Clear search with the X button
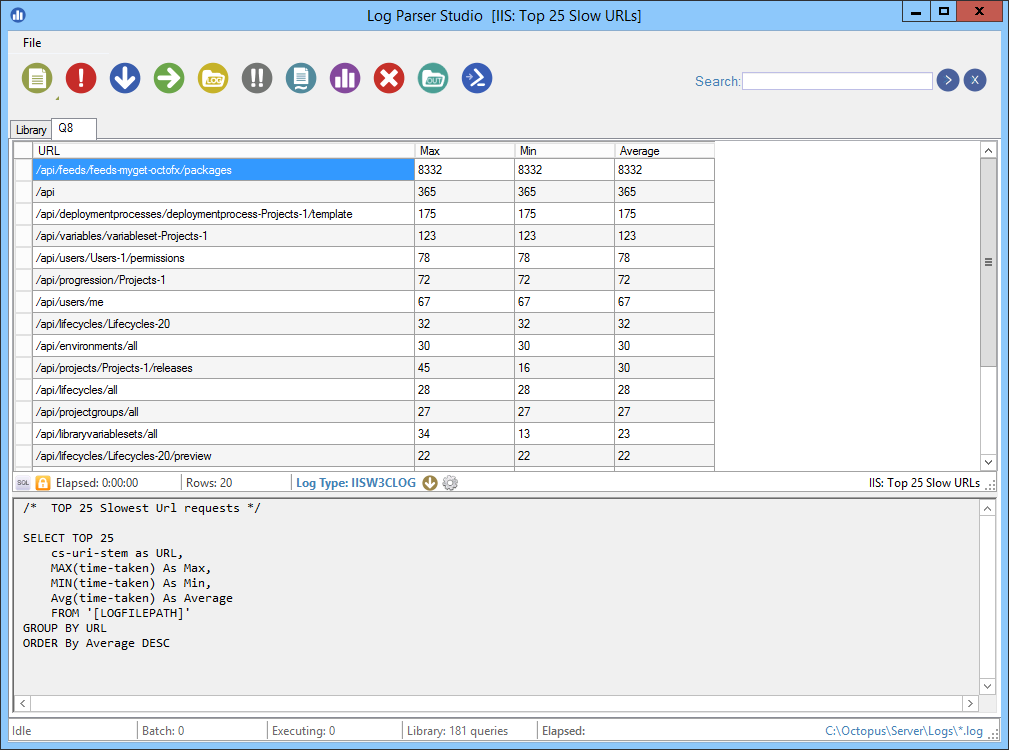 click(975, 81)
